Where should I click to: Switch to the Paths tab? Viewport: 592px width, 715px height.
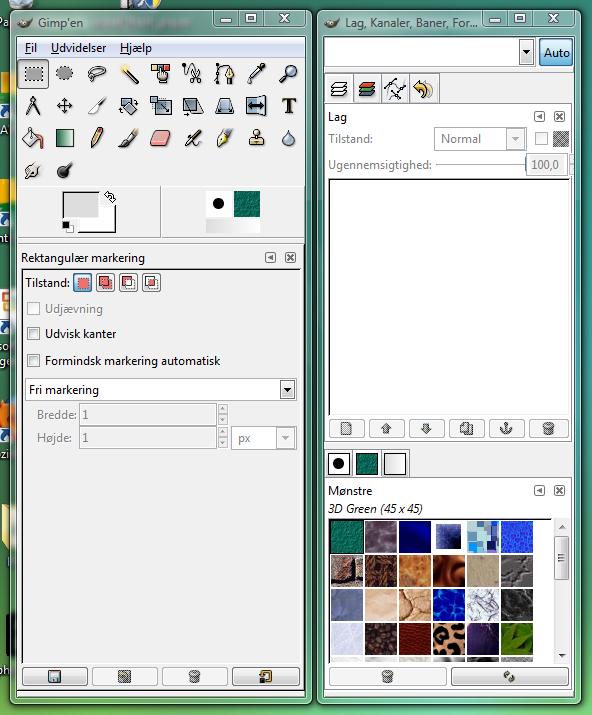[x=395, y=88]
